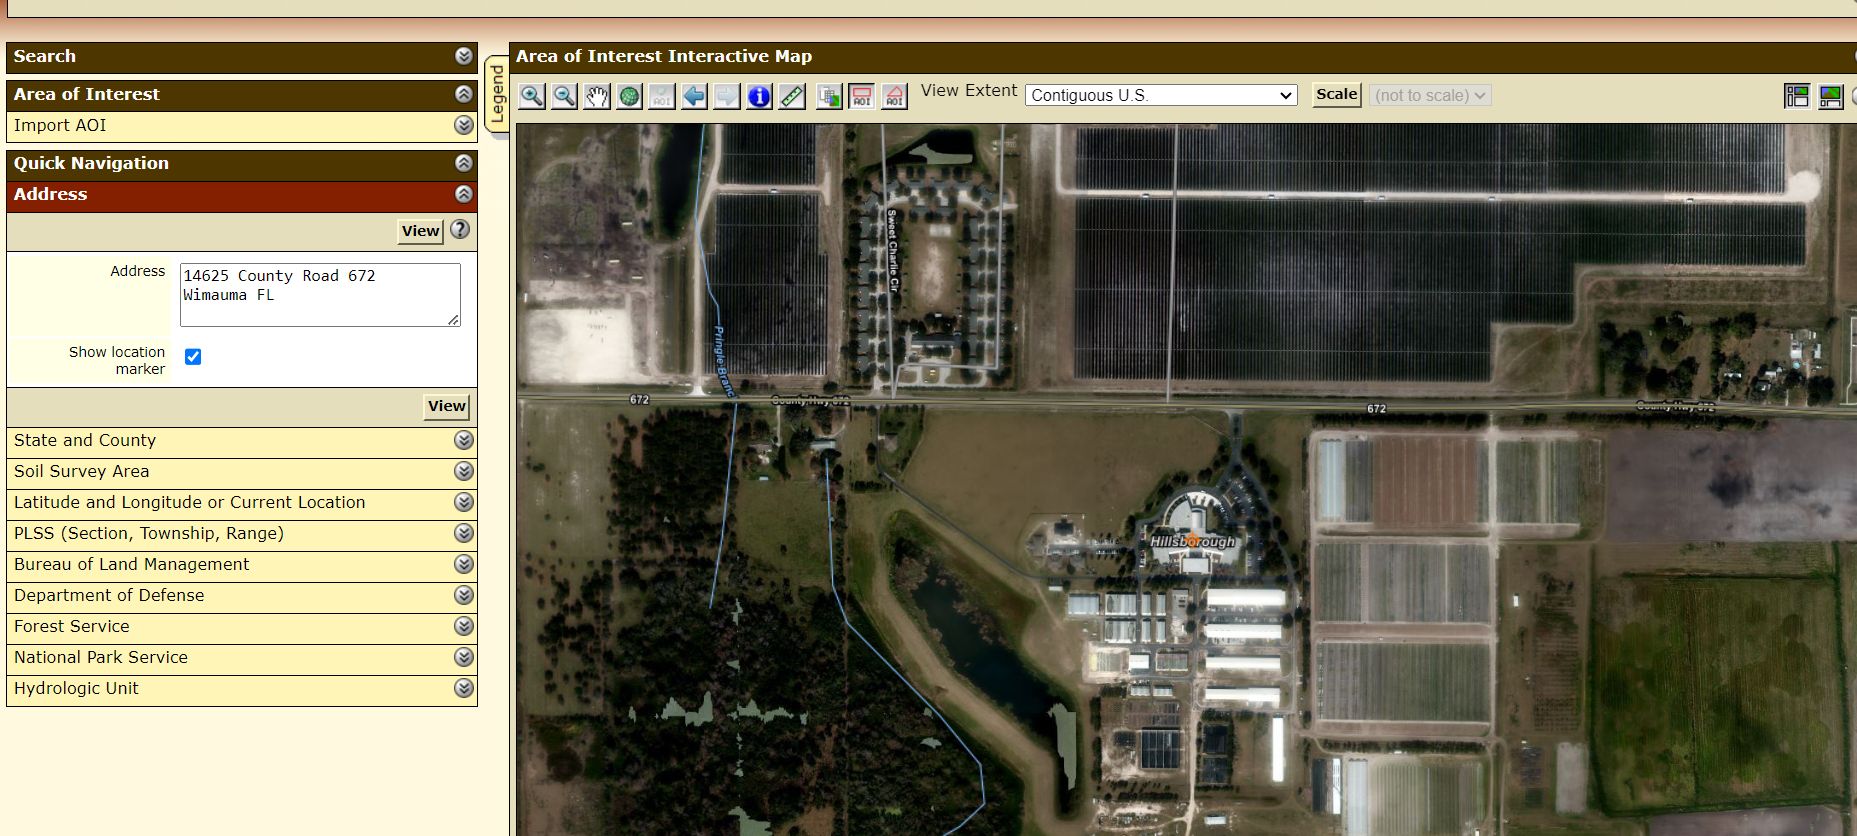Open the Legend side tab

[x=496, y=94]
